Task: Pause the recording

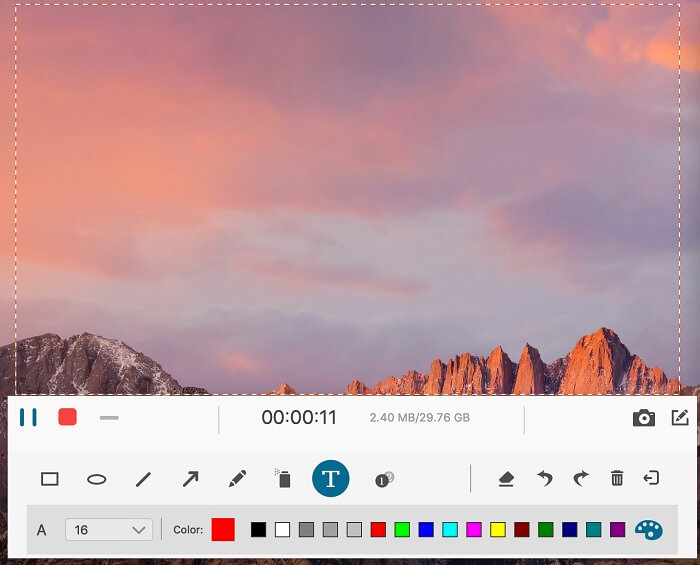Action: (x=28, y=417)
